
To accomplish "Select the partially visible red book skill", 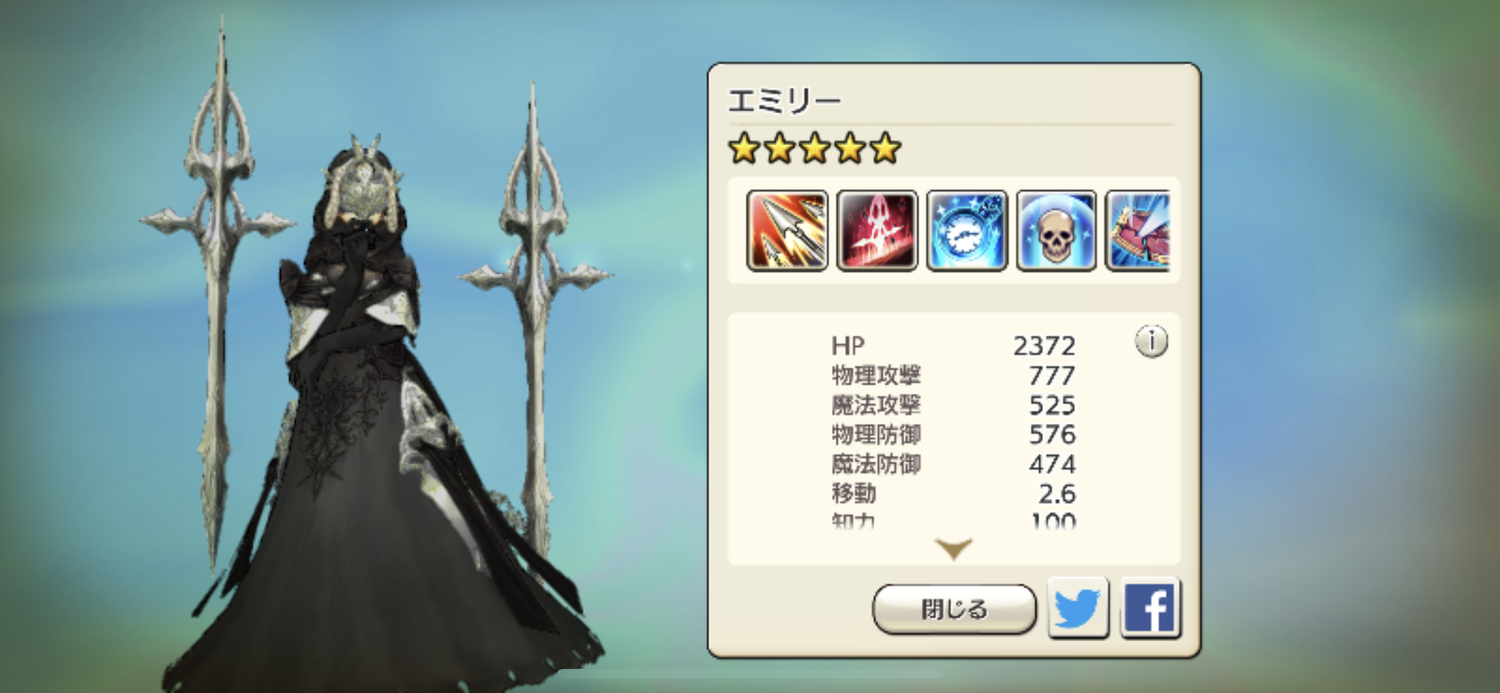I will [x=1138, y=231].
